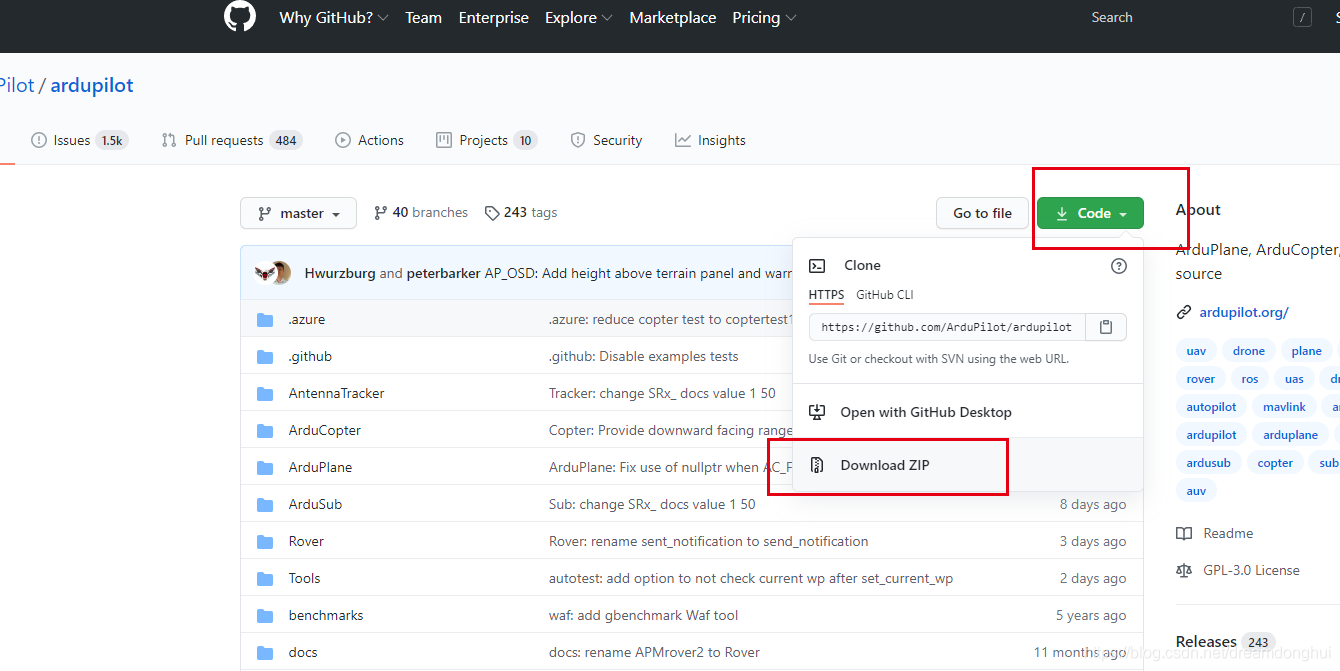Viewport: 1340px width, 671px height.
Task: Click the branch icon beside 40 branches
Action: [380, 213]
